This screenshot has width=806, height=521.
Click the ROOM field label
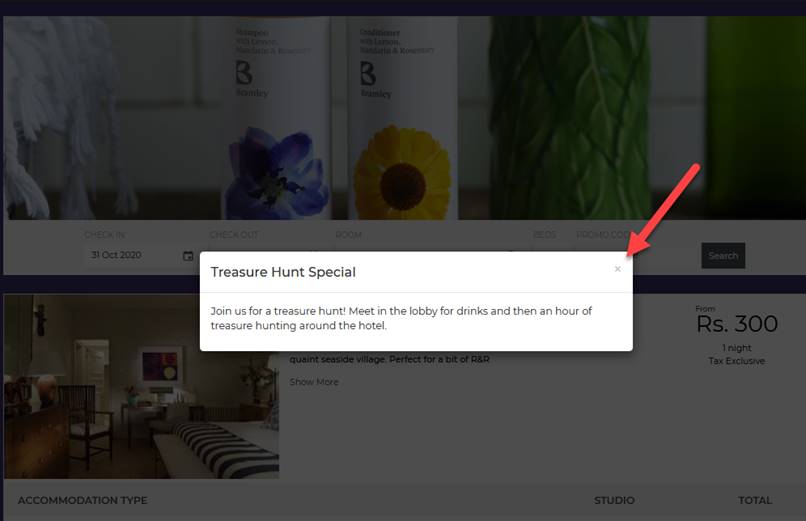(x=349, y=235)
